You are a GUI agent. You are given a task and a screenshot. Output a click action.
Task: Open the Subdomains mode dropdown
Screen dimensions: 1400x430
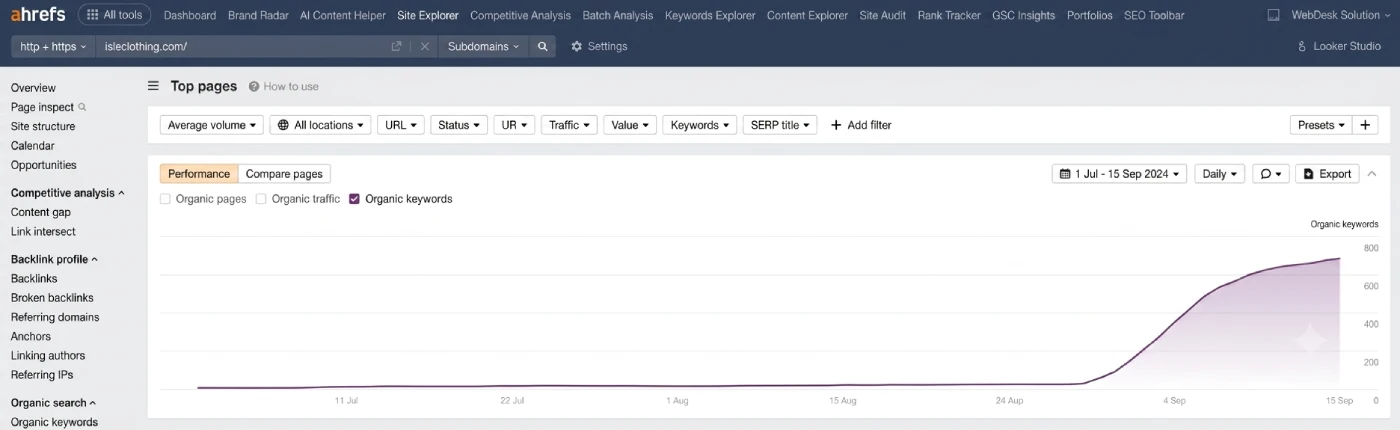(x=484, y=46)
